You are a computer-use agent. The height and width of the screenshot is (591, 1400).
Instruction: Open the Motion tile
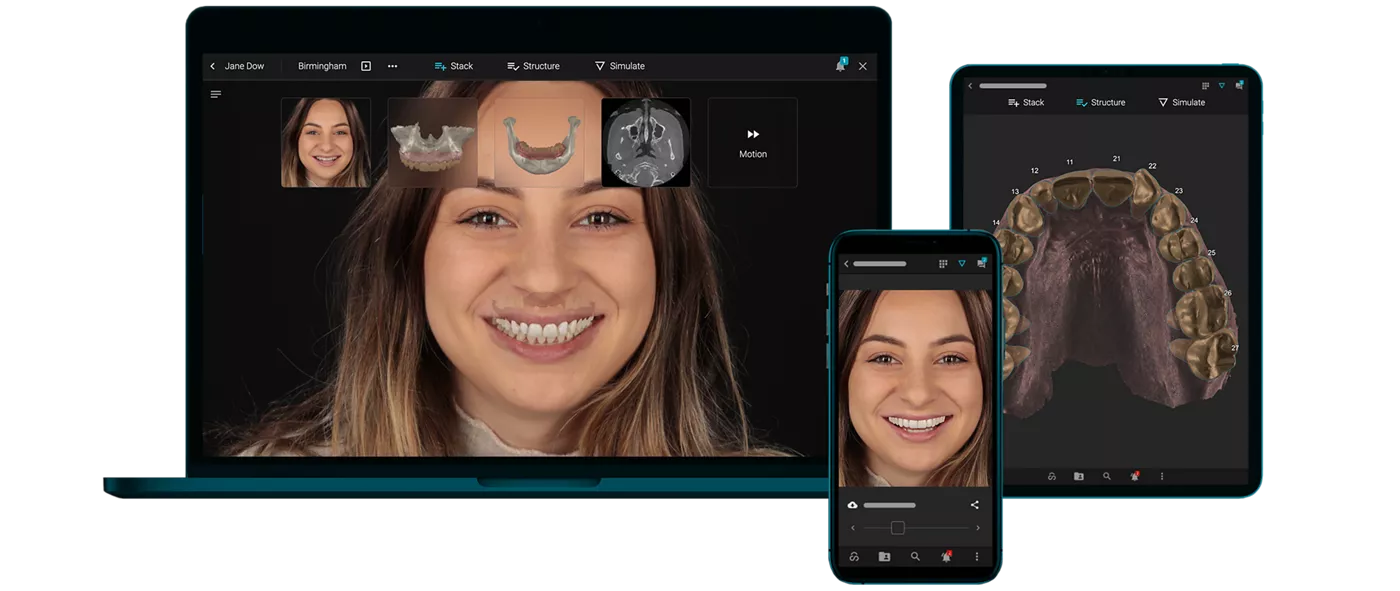pyautogui.click(x=753, y=142)
